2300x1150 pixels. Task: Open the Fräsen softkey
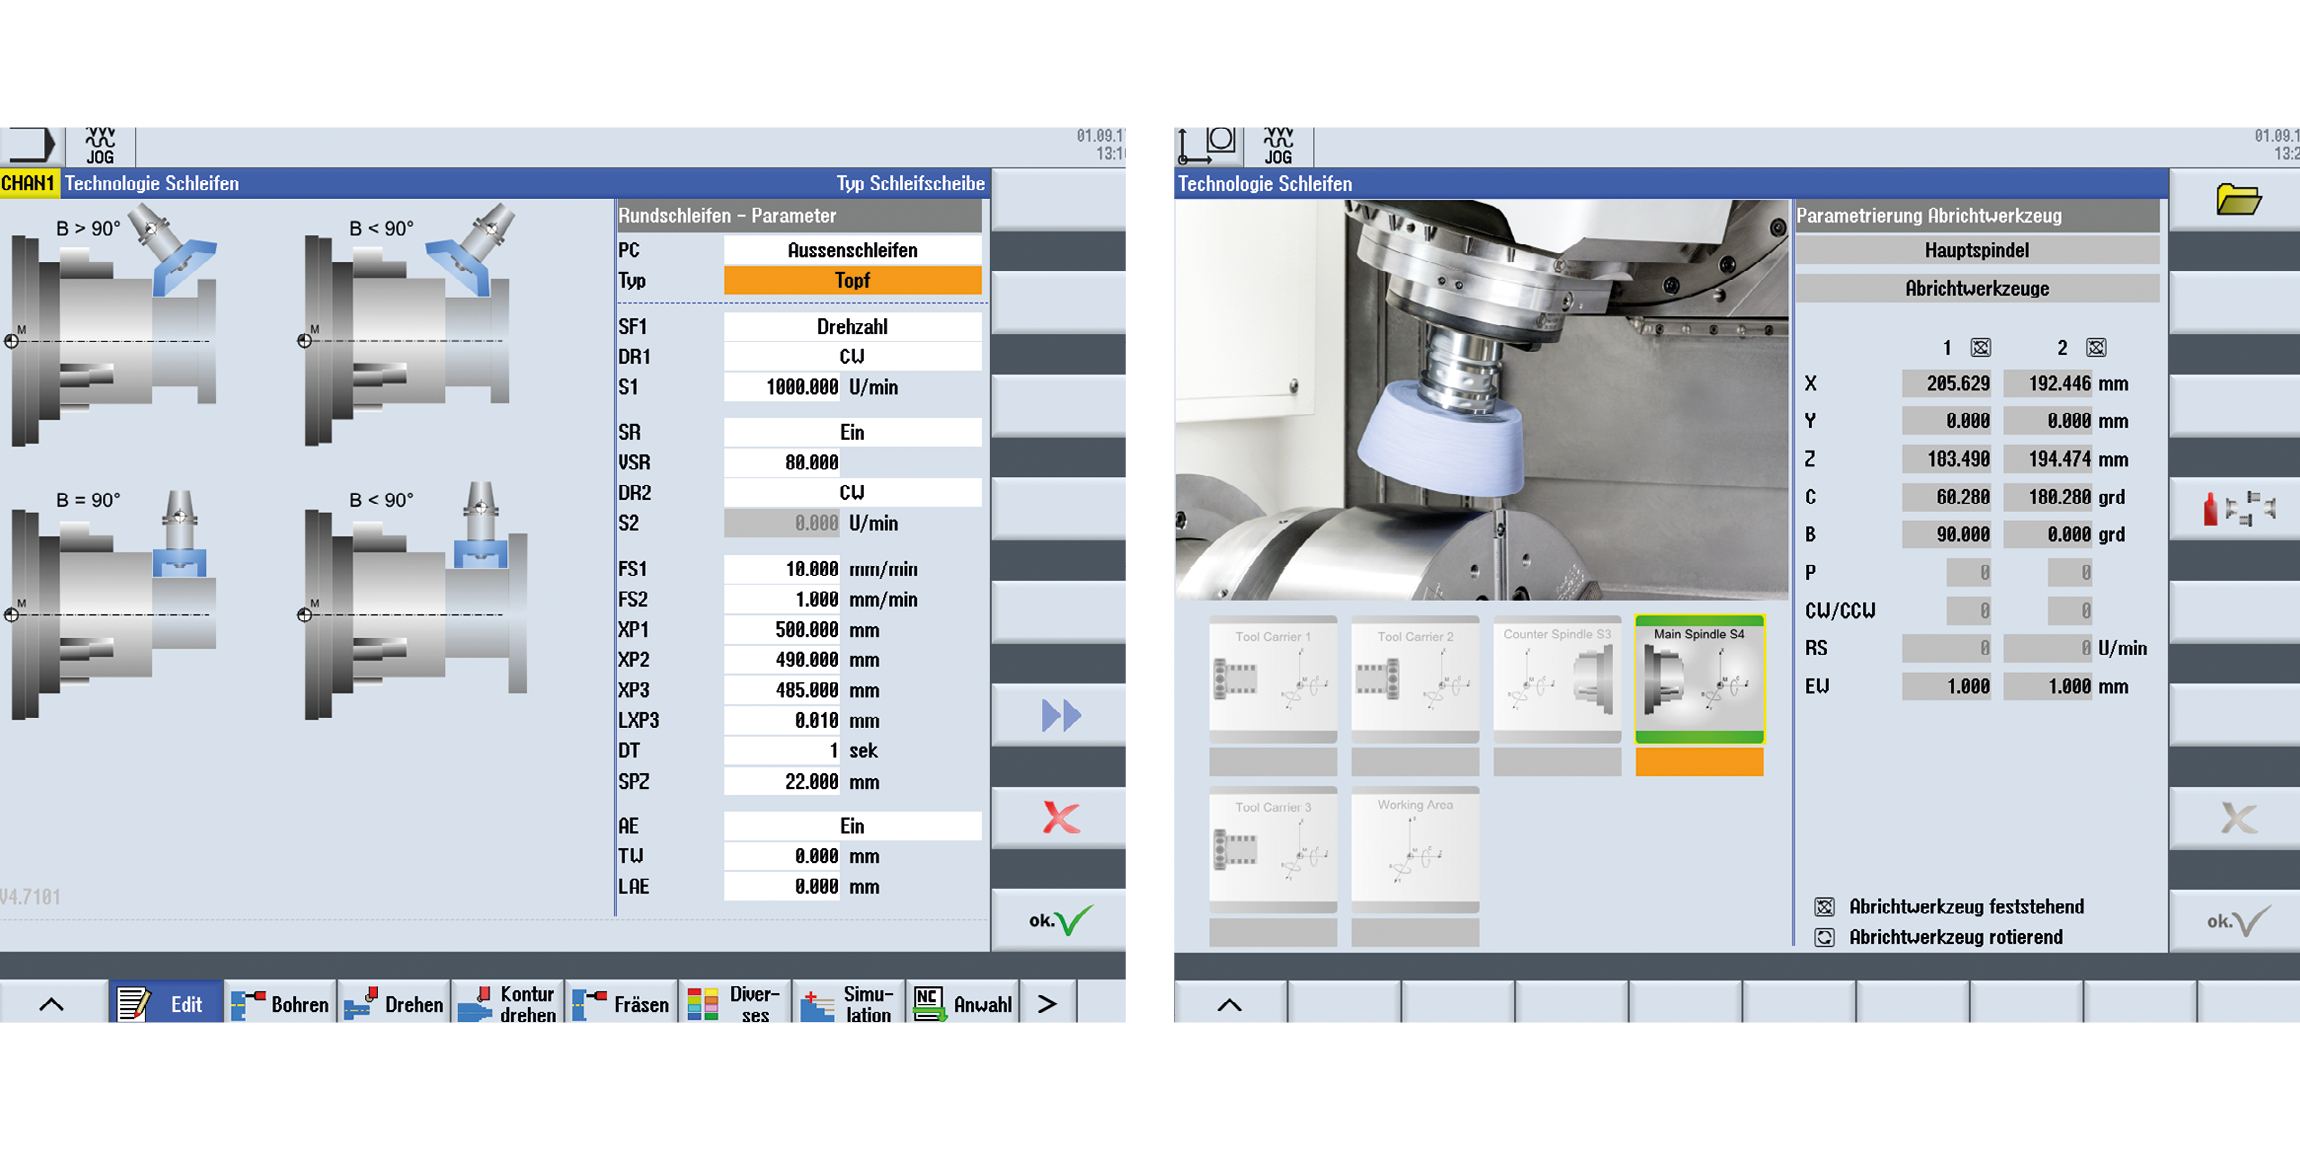click(x=621, y=1003)
